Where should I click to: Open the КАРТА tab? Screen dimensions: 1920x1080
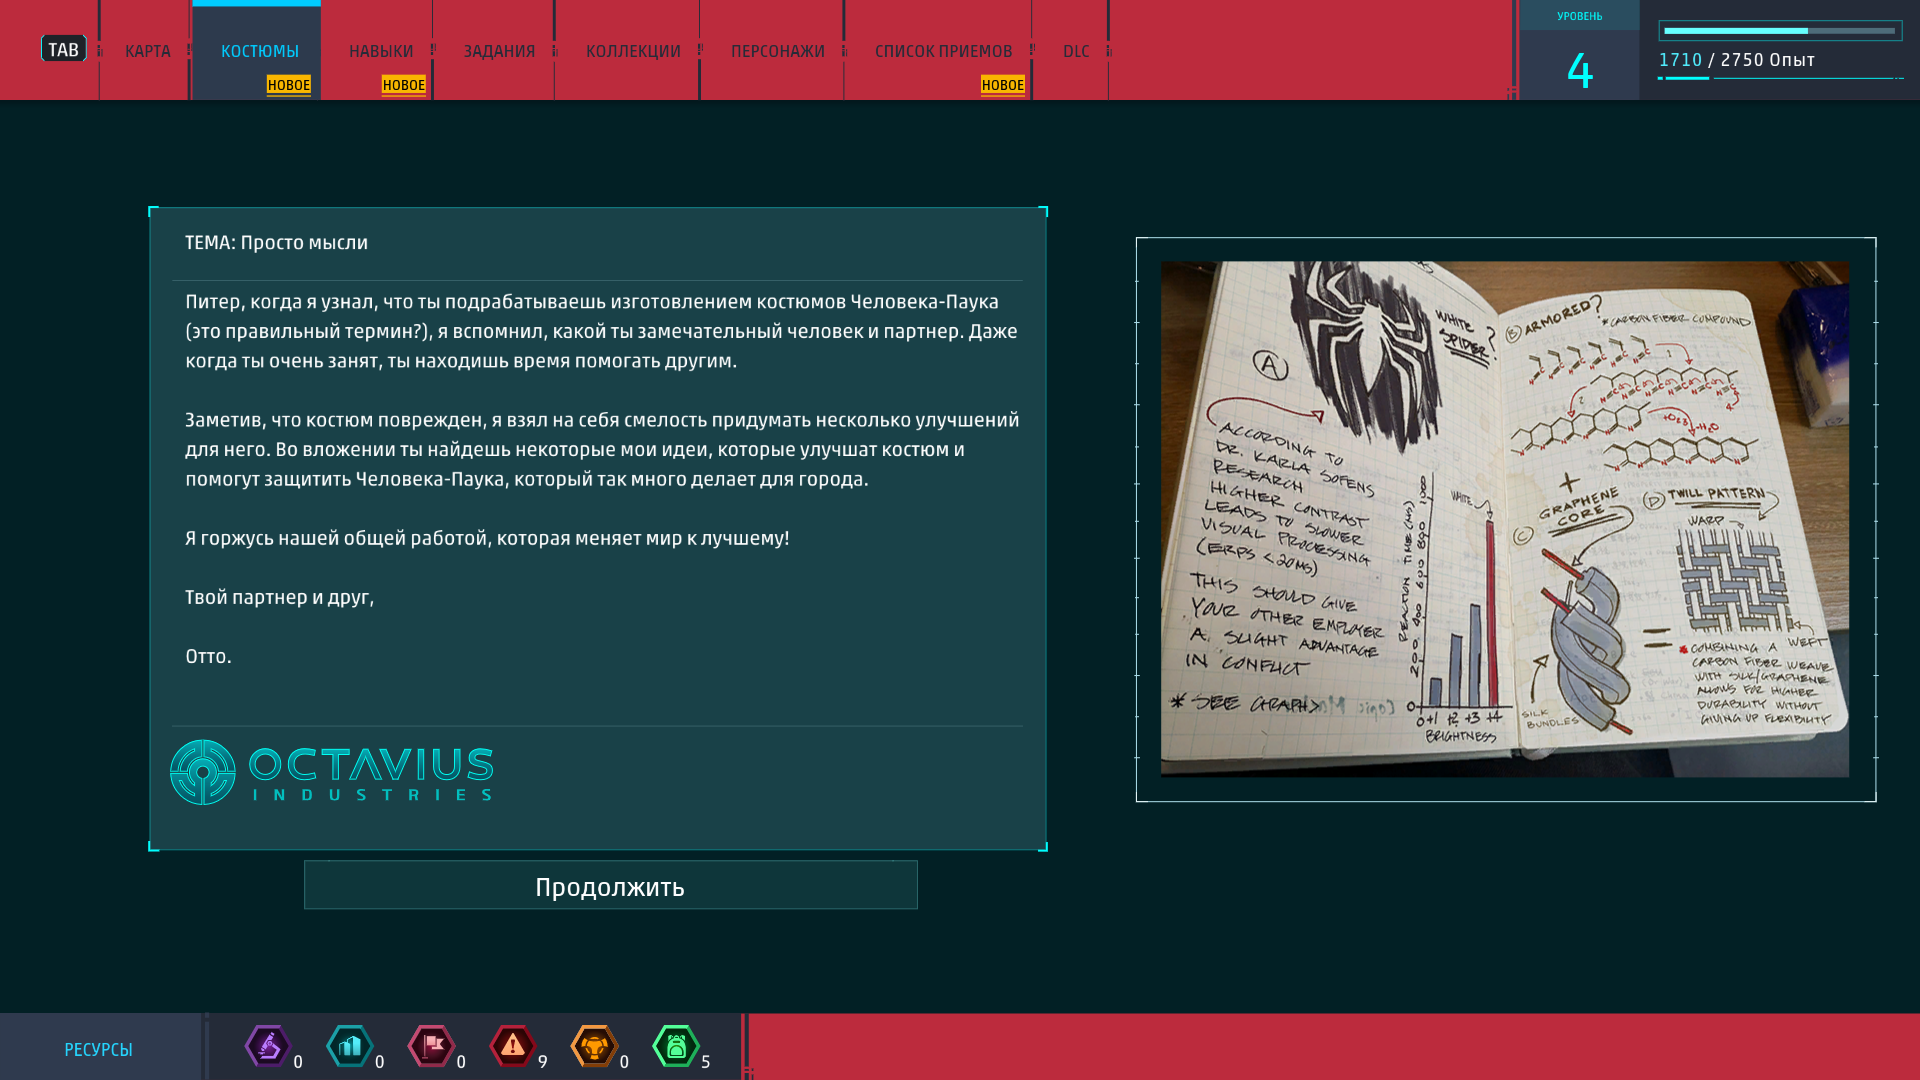pyautogui.click(x=147, y=51)
